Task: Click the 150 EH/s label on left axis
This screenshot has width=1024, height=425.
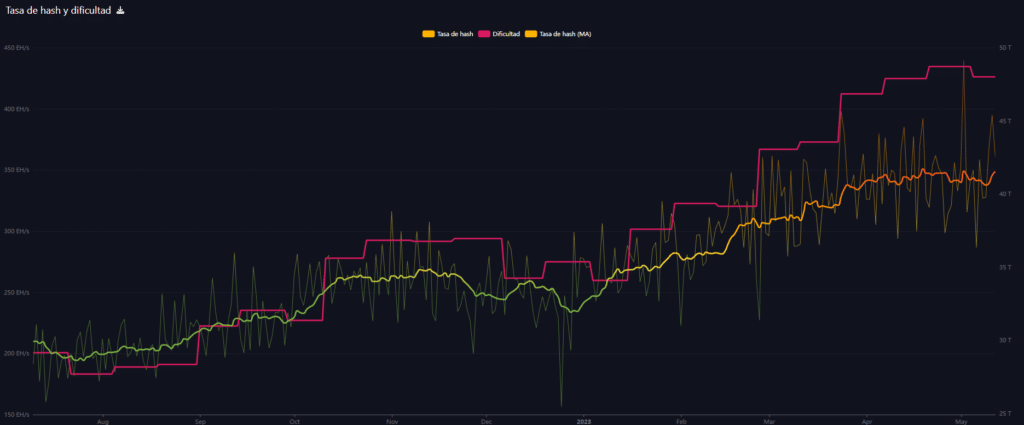Action: coord(17,414)
